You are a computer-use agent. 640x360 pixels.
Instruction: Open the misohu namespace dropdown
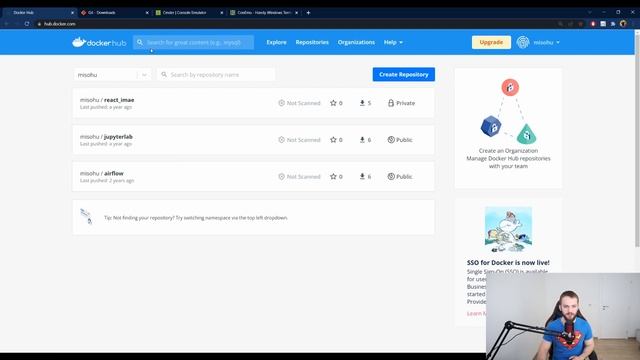point(112,75)
